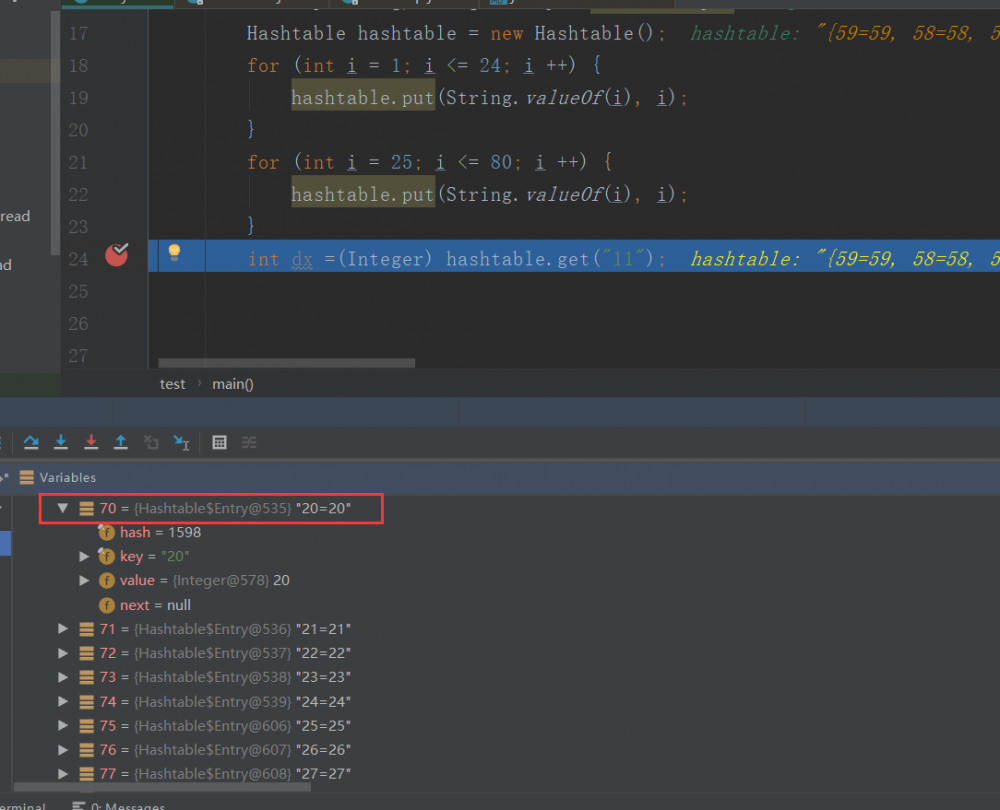Expand entry 73 "23=23"
The image size is (1000, 810).
[x=62, y=677]
